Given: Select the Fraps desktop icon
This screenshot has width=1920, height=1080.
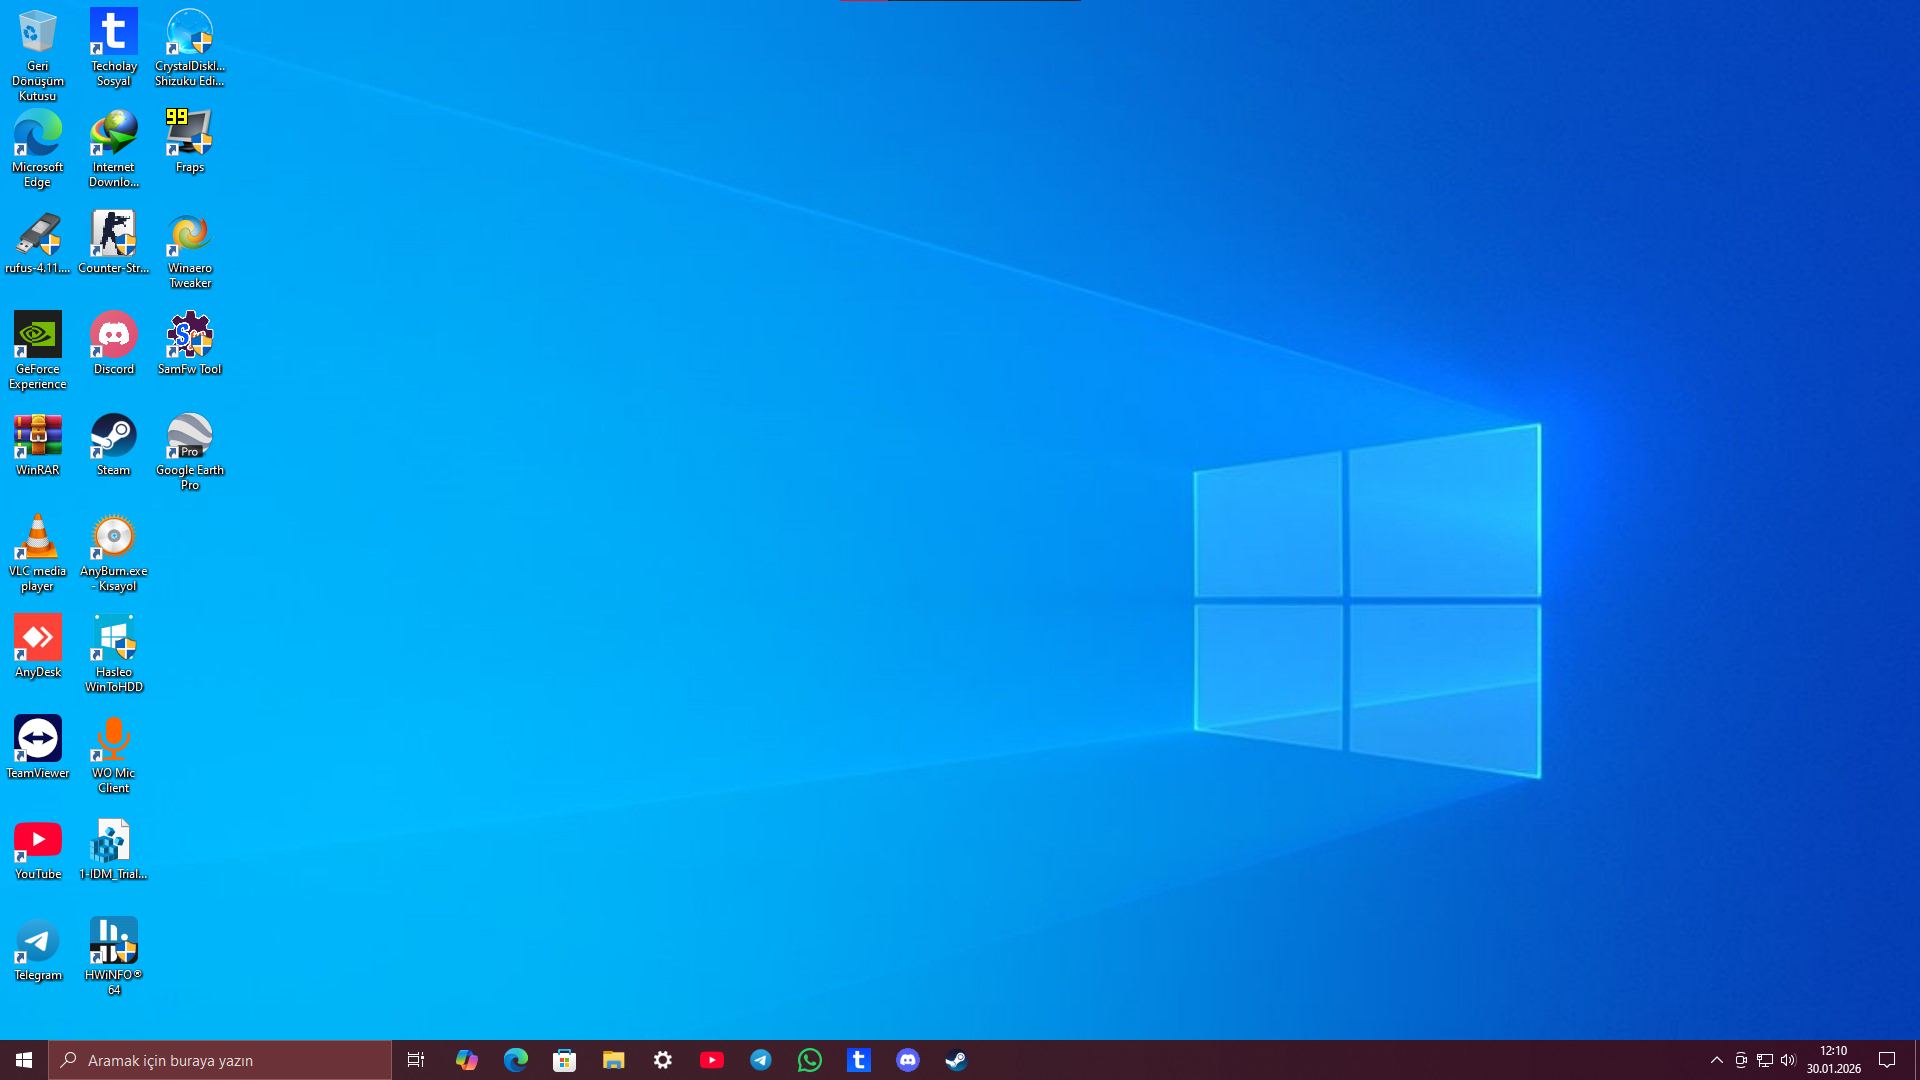Looking at the screenshot, I should (190, 141).
